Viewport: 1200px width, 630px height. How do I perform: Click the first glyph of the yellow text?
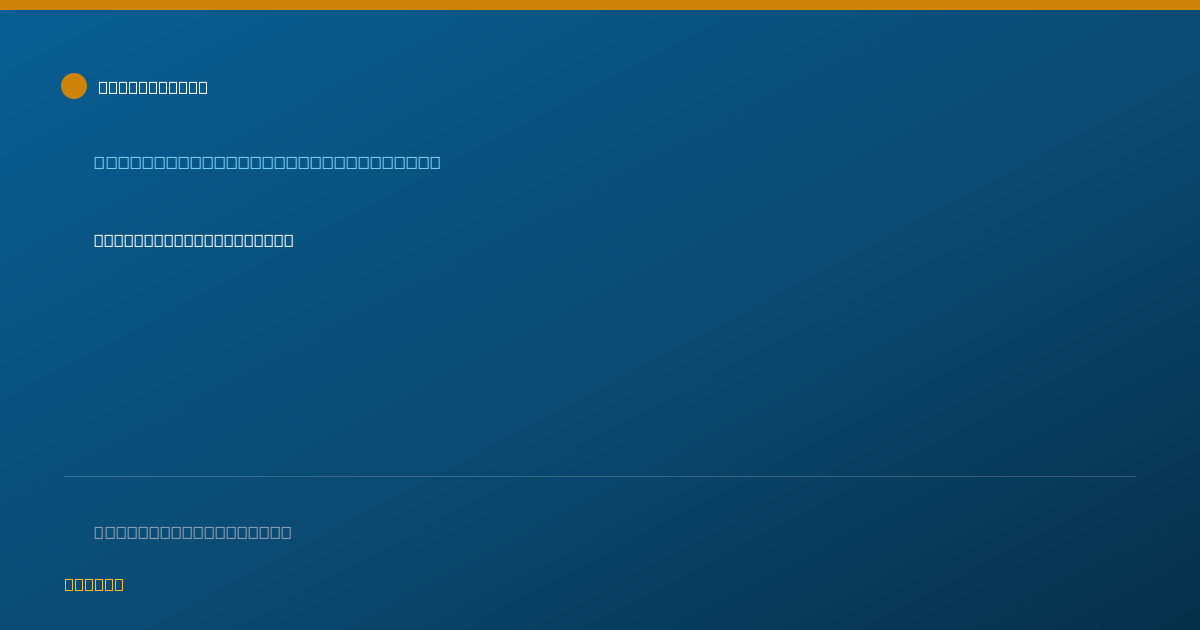(x=70, y=584)
